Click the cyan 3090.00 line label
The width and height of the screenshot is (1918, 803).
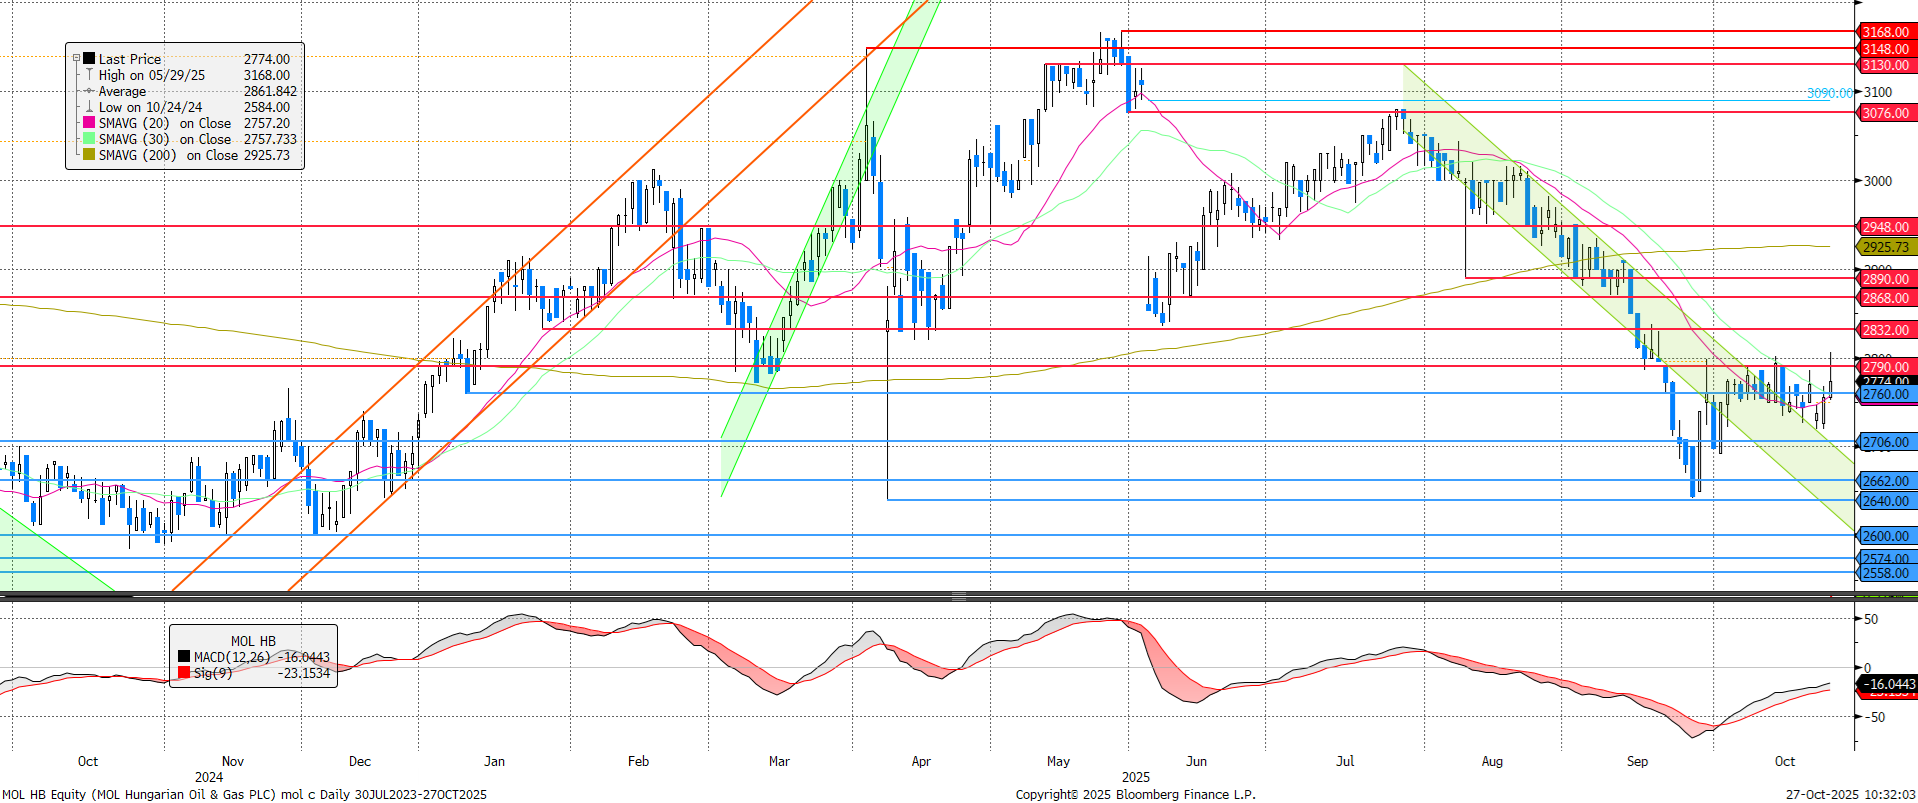pos(1828,93)
